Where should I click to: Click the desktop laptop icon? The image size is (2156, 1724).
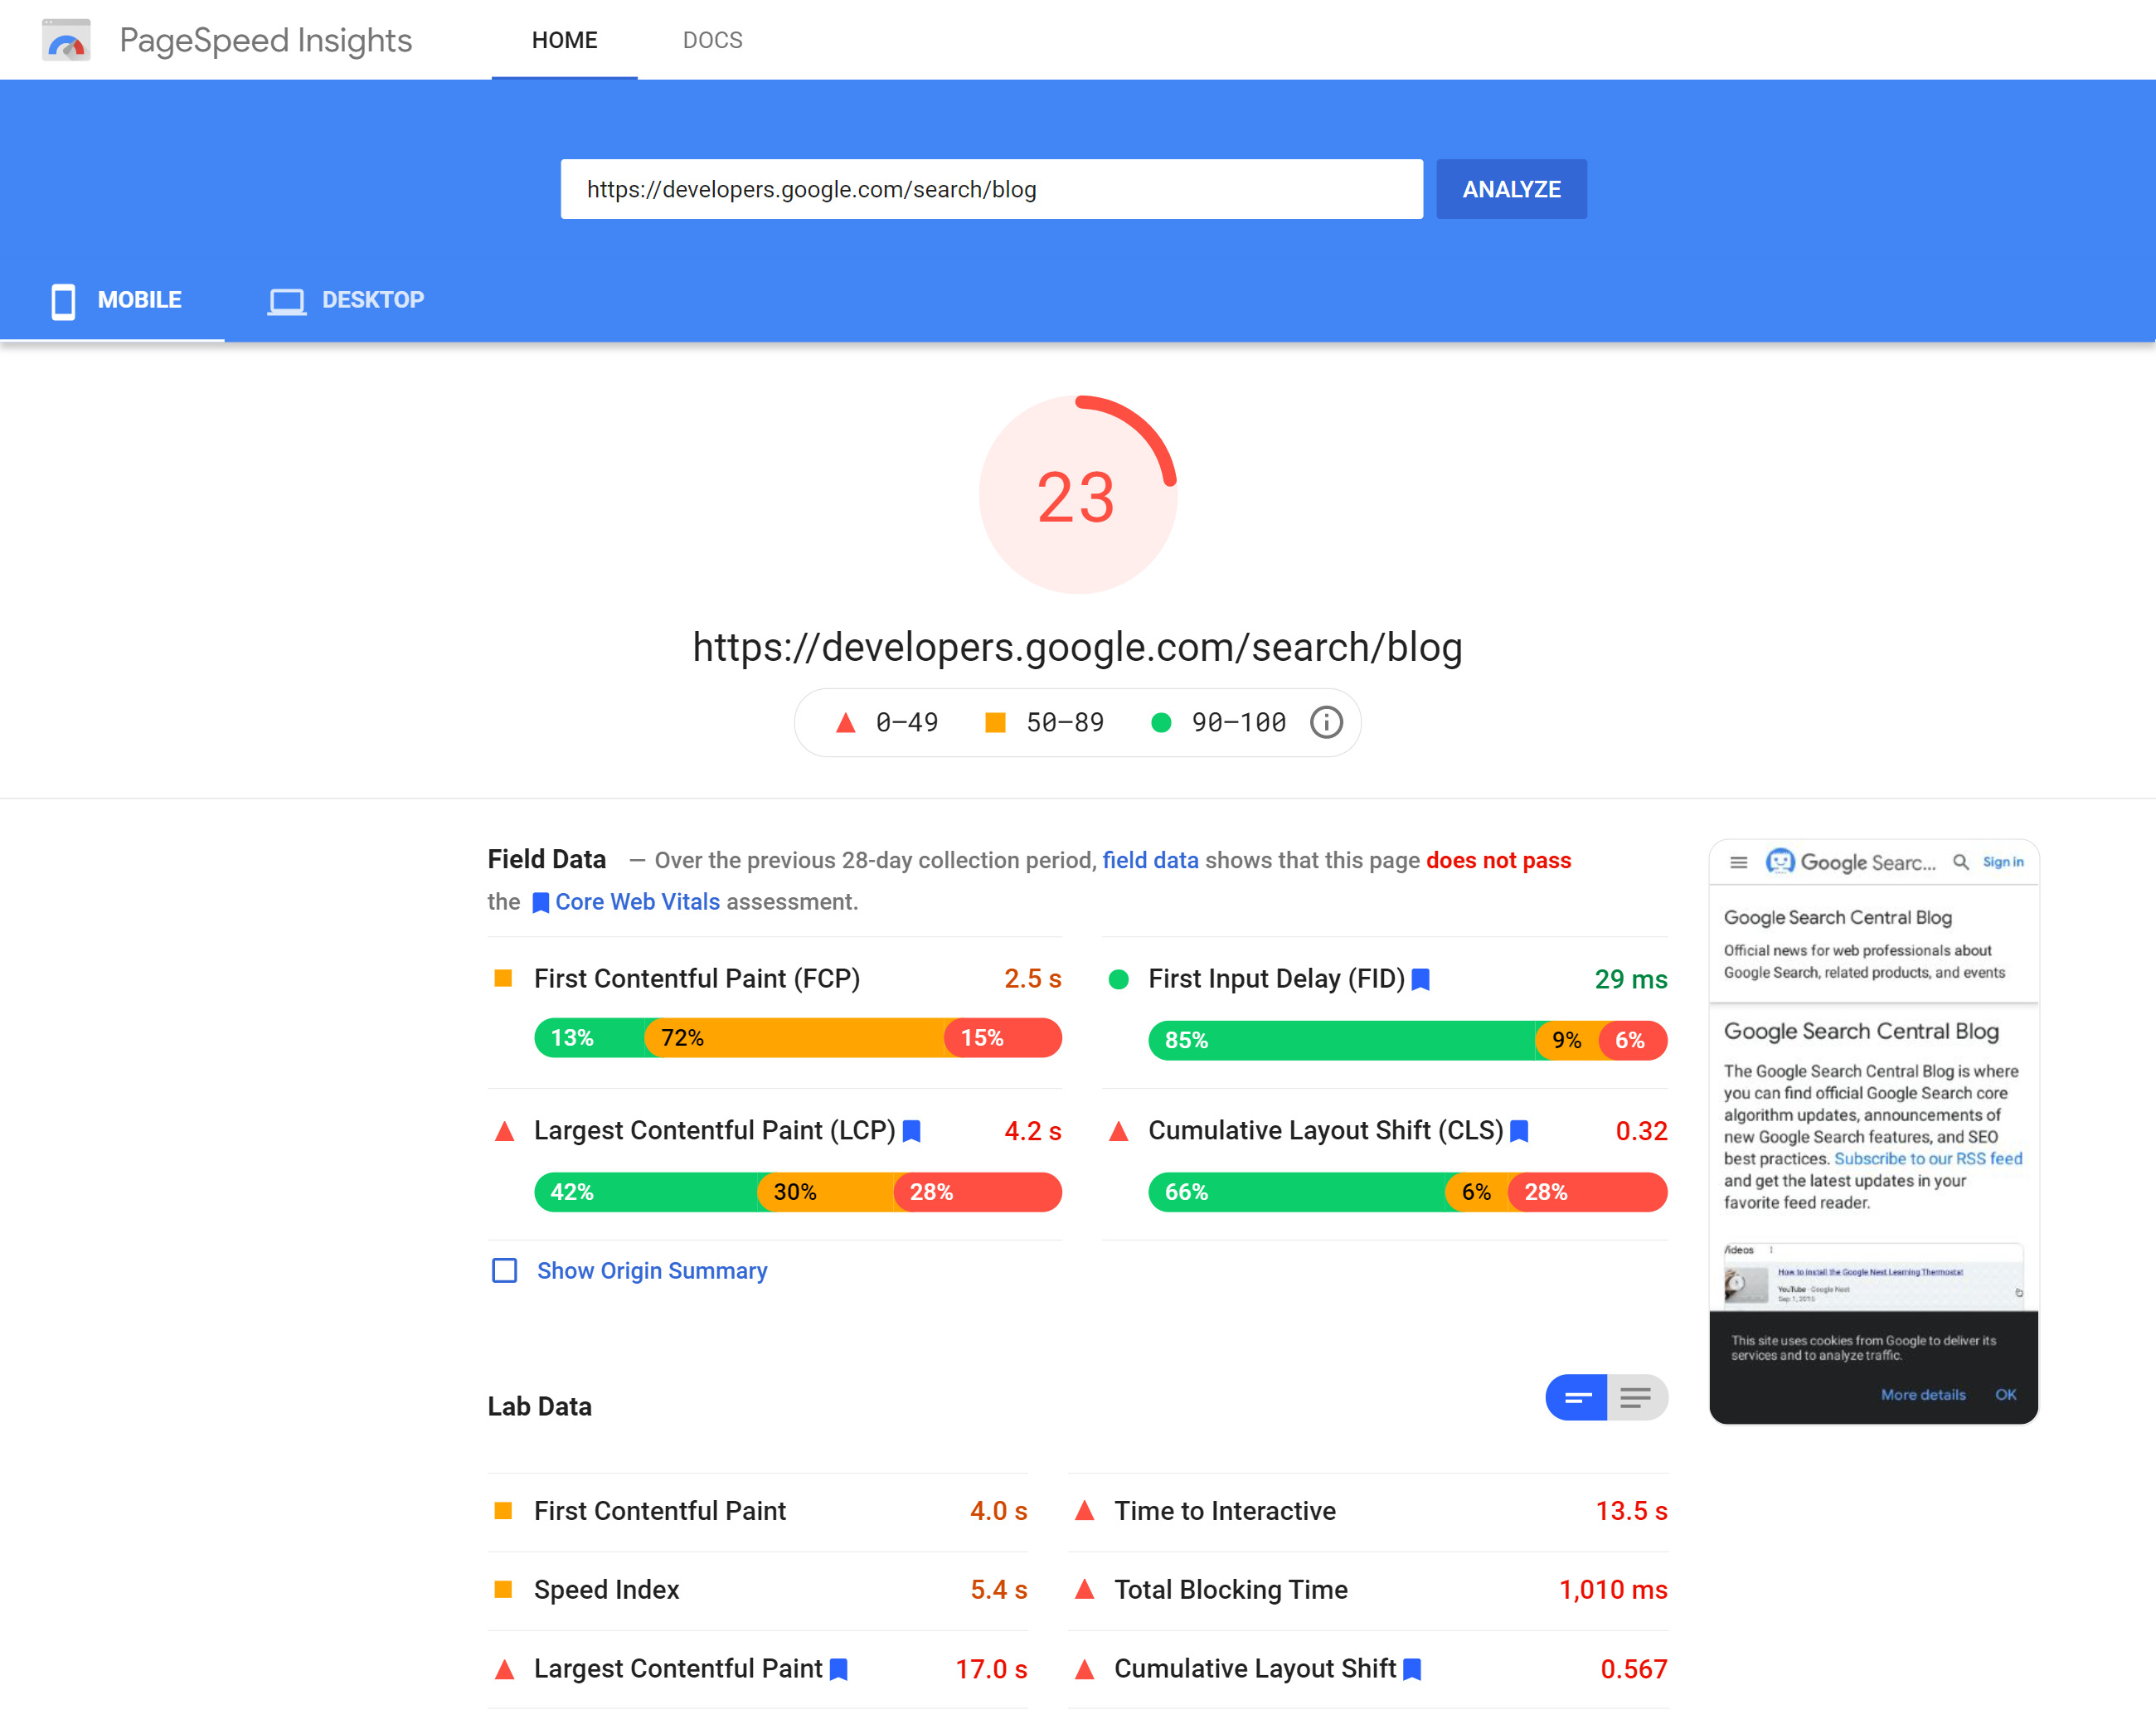pyautogui.click(x=287, y=301)
